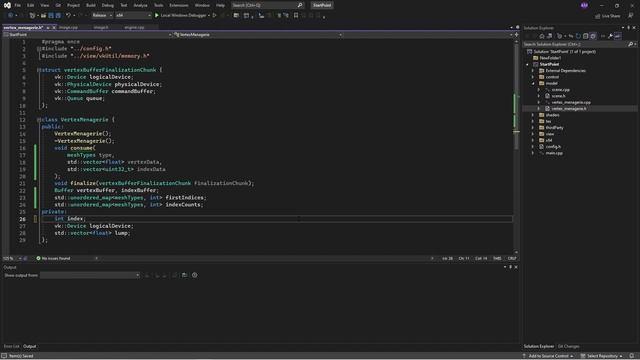Click the Live Share button

click(x=607, y=16)
